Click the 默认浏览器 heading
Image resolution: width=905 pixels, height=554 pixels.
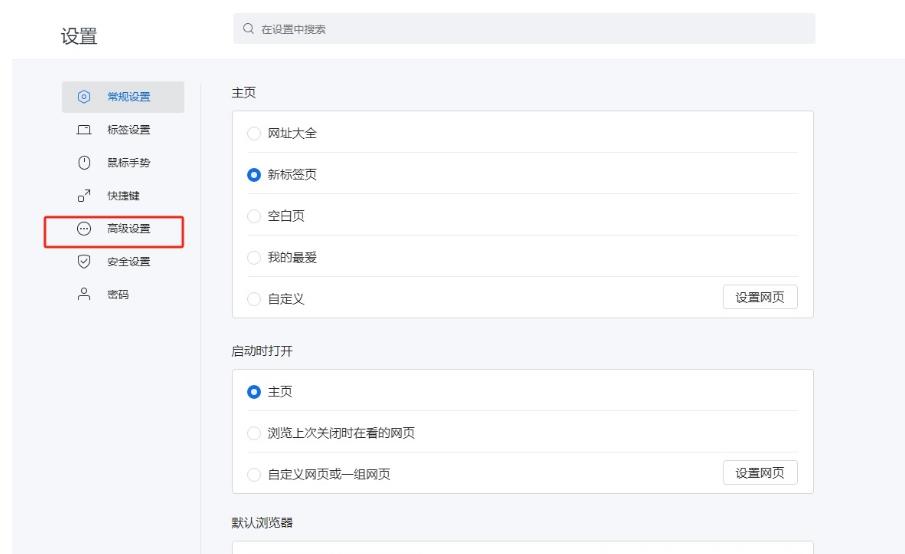[262, 522]
